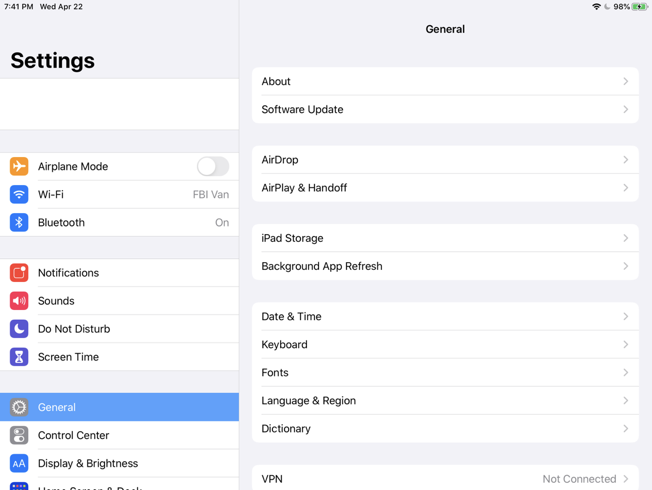Select Do Not Disturb in sidebar
The image size is (652, 490).
(119, 329)
